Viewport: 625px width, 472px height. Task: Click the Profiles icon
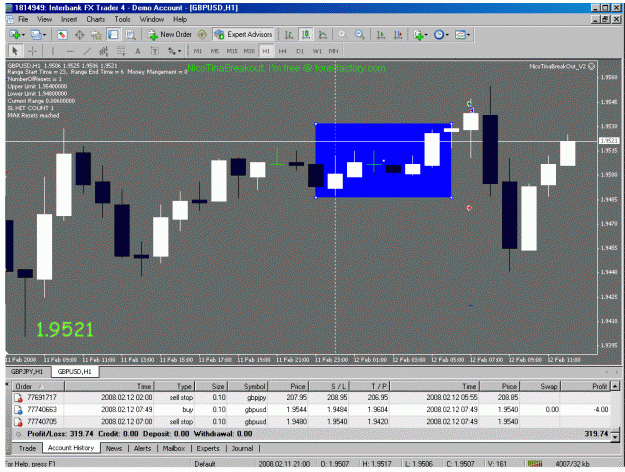click(36, 35)
